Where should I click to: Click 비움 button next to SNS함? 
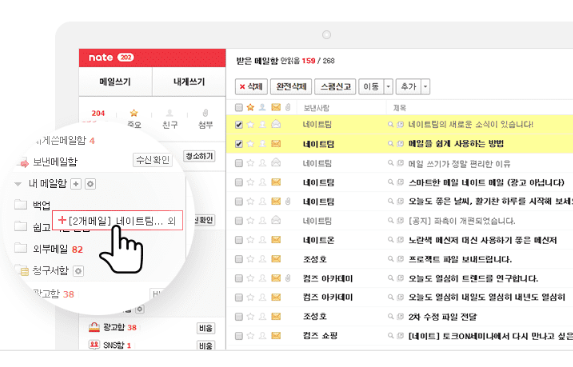206,345
